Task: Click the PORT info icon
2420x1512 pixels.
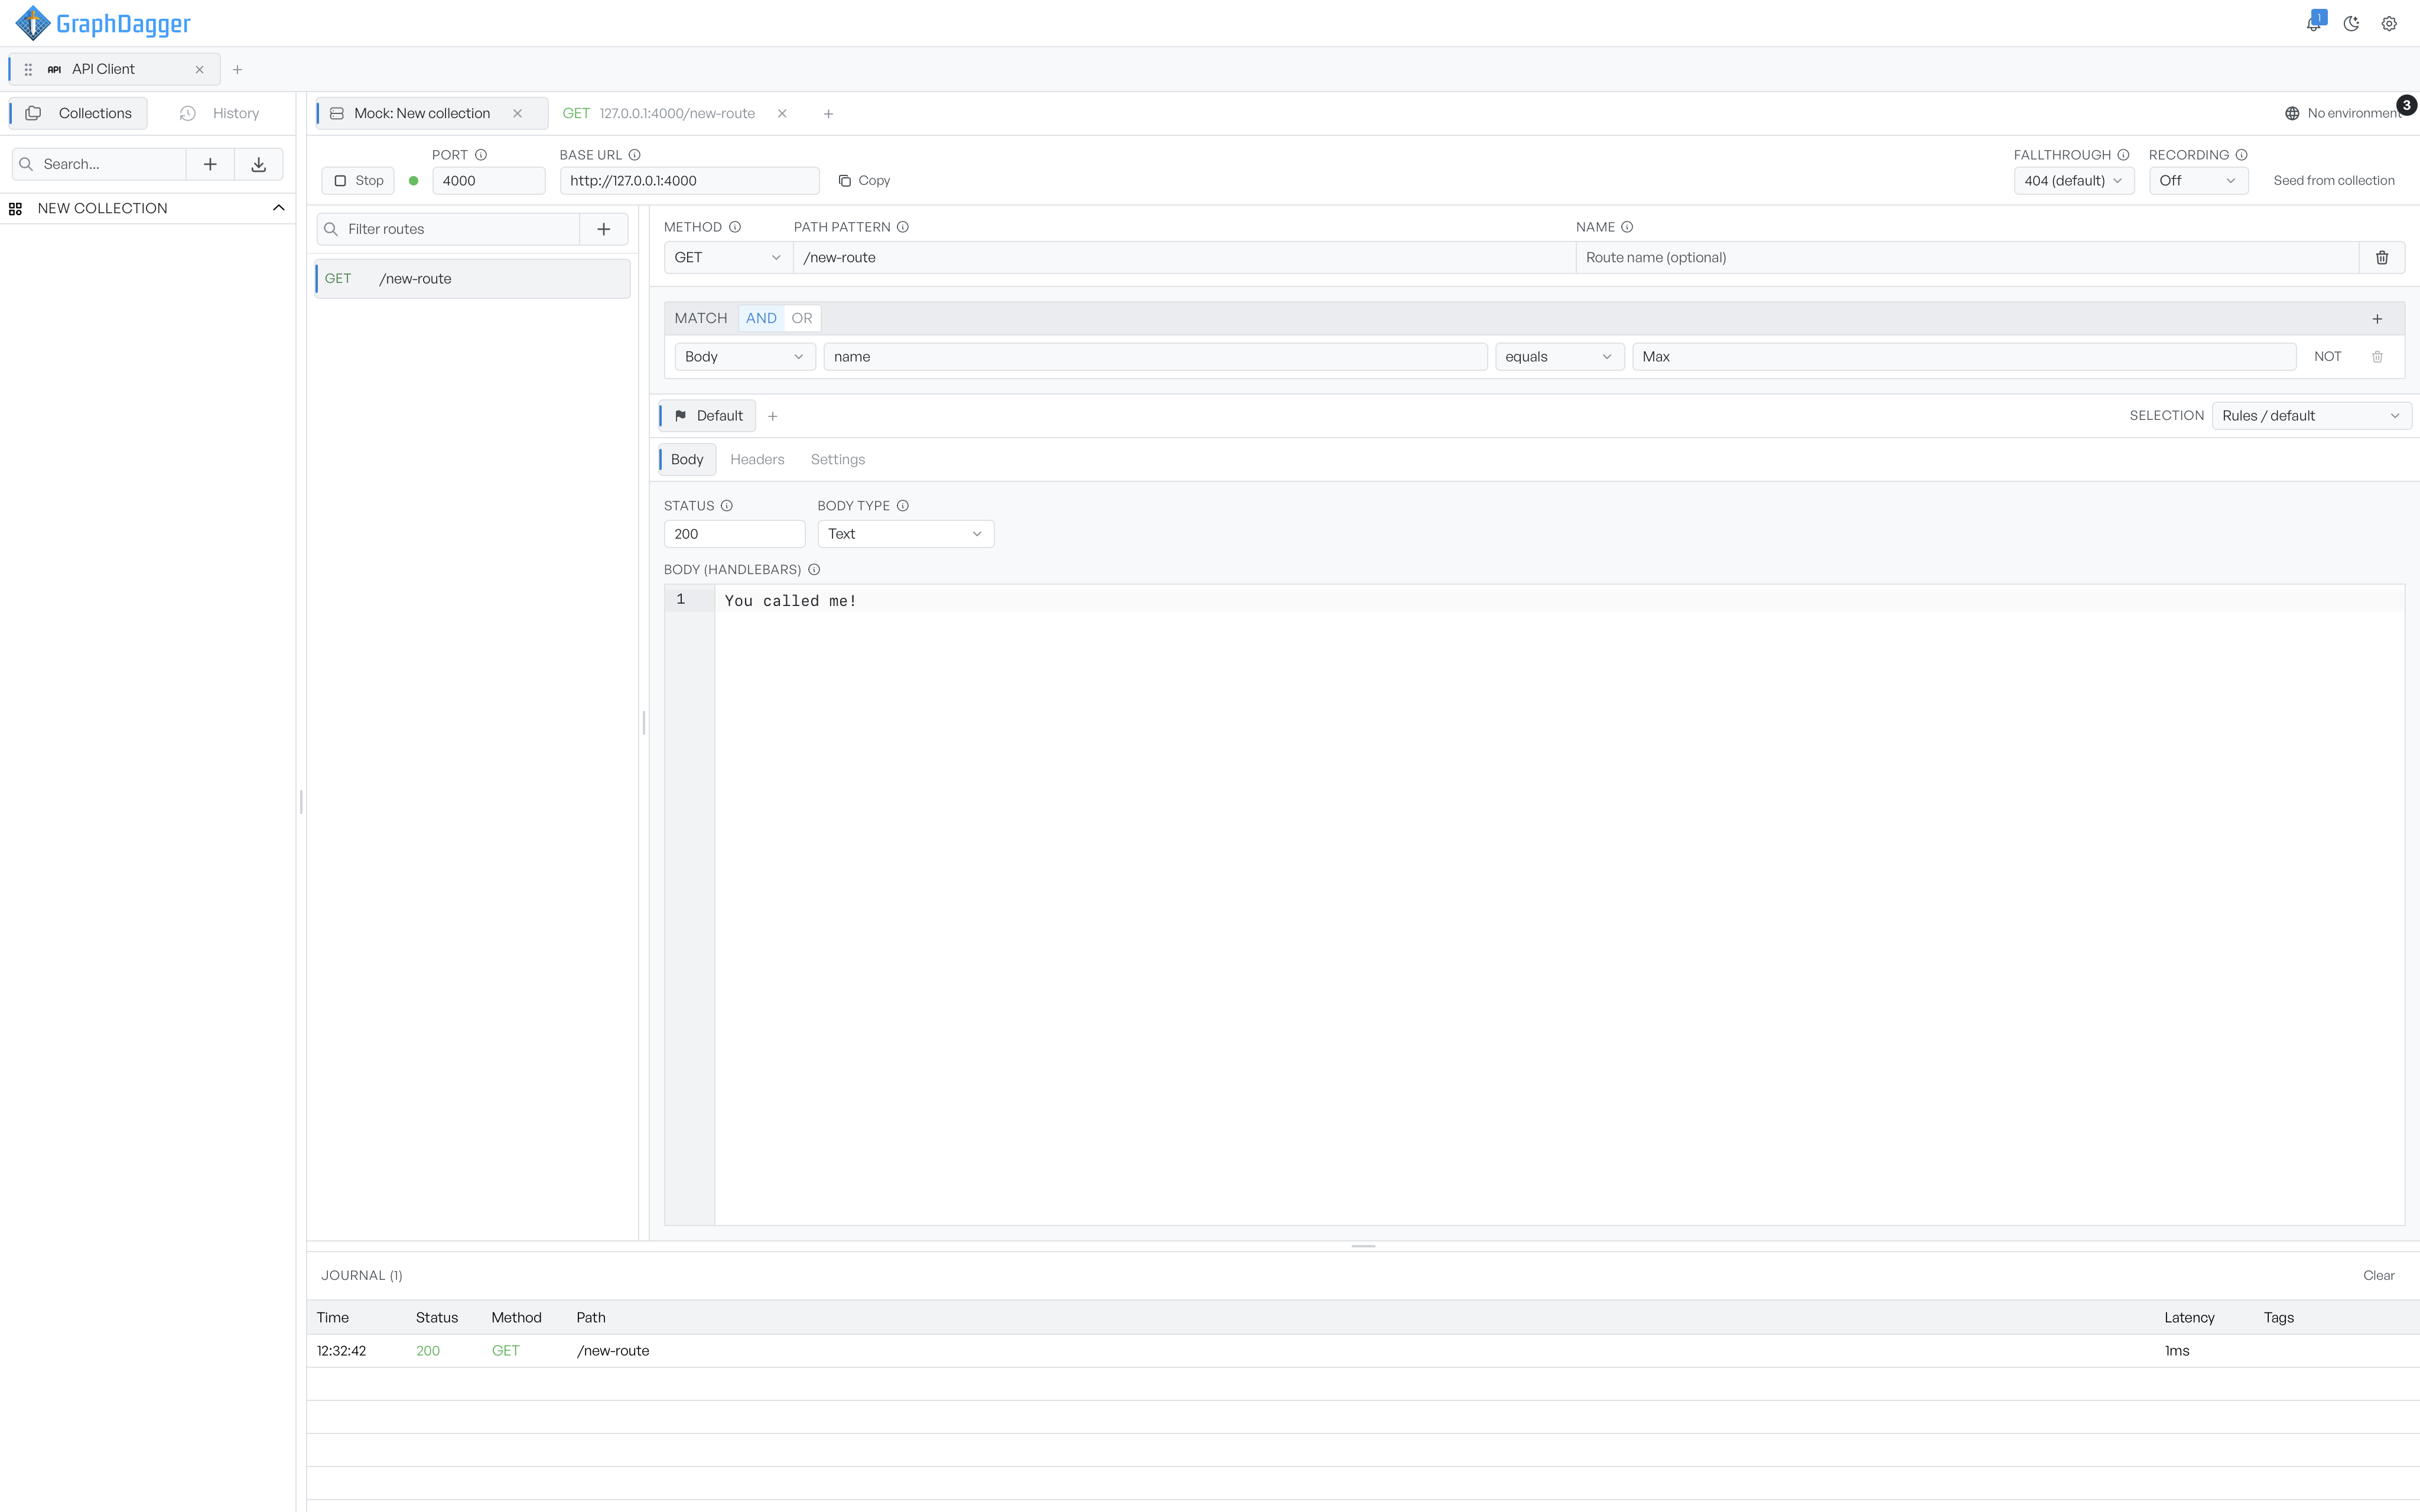Action: pyautogui.click(x=481, y=155)
